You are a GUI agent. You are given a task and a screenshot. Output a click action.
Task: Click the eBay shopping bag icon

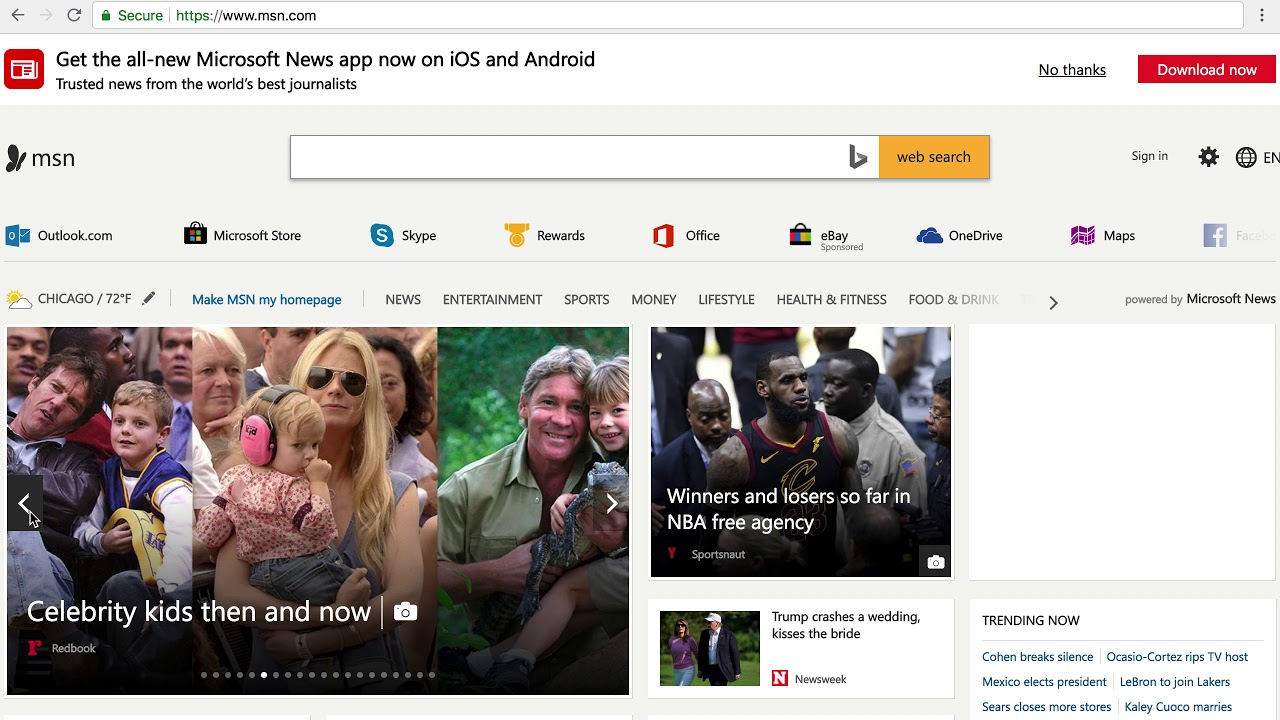pyautogui.click(x=800, y=235)
